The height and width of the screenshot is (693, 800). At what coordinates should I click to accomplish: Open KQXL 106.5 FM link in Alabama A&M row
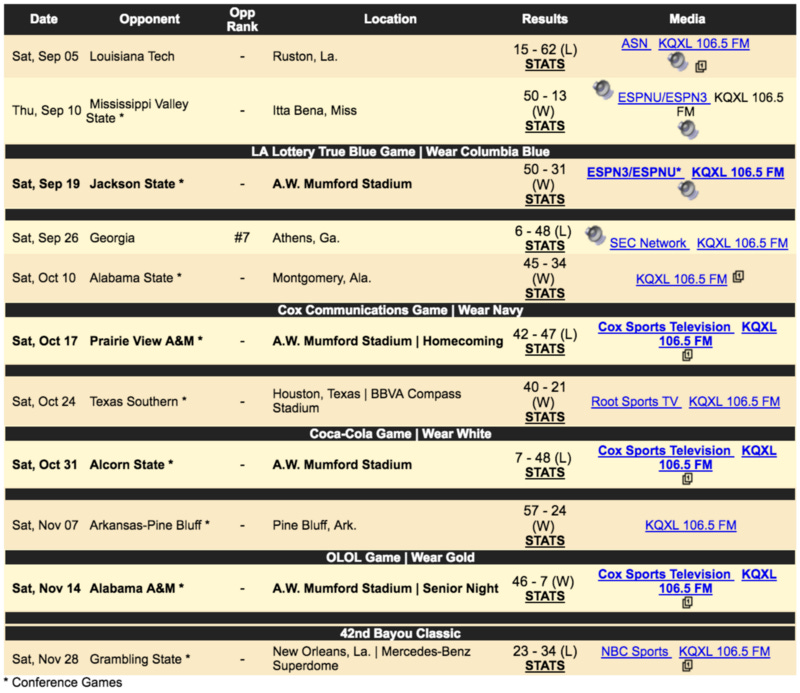[685, 588]
